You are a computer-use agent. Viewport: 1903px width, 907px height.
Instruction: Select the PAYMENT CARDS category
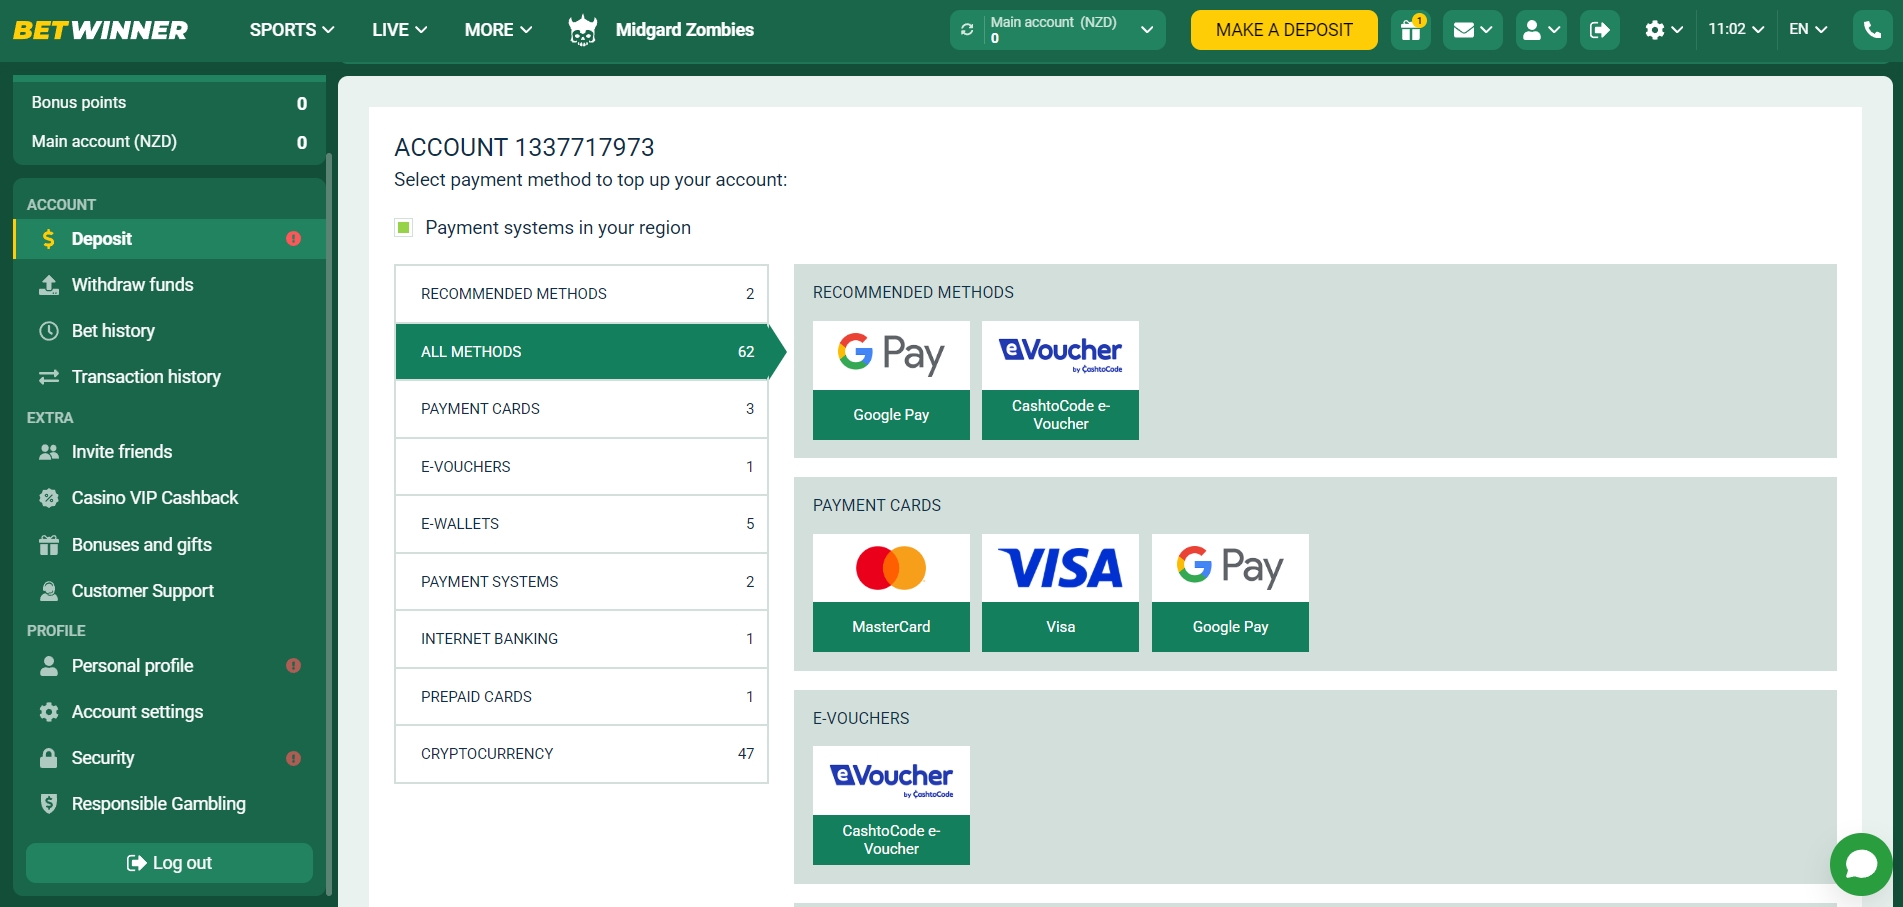(581, 409)
